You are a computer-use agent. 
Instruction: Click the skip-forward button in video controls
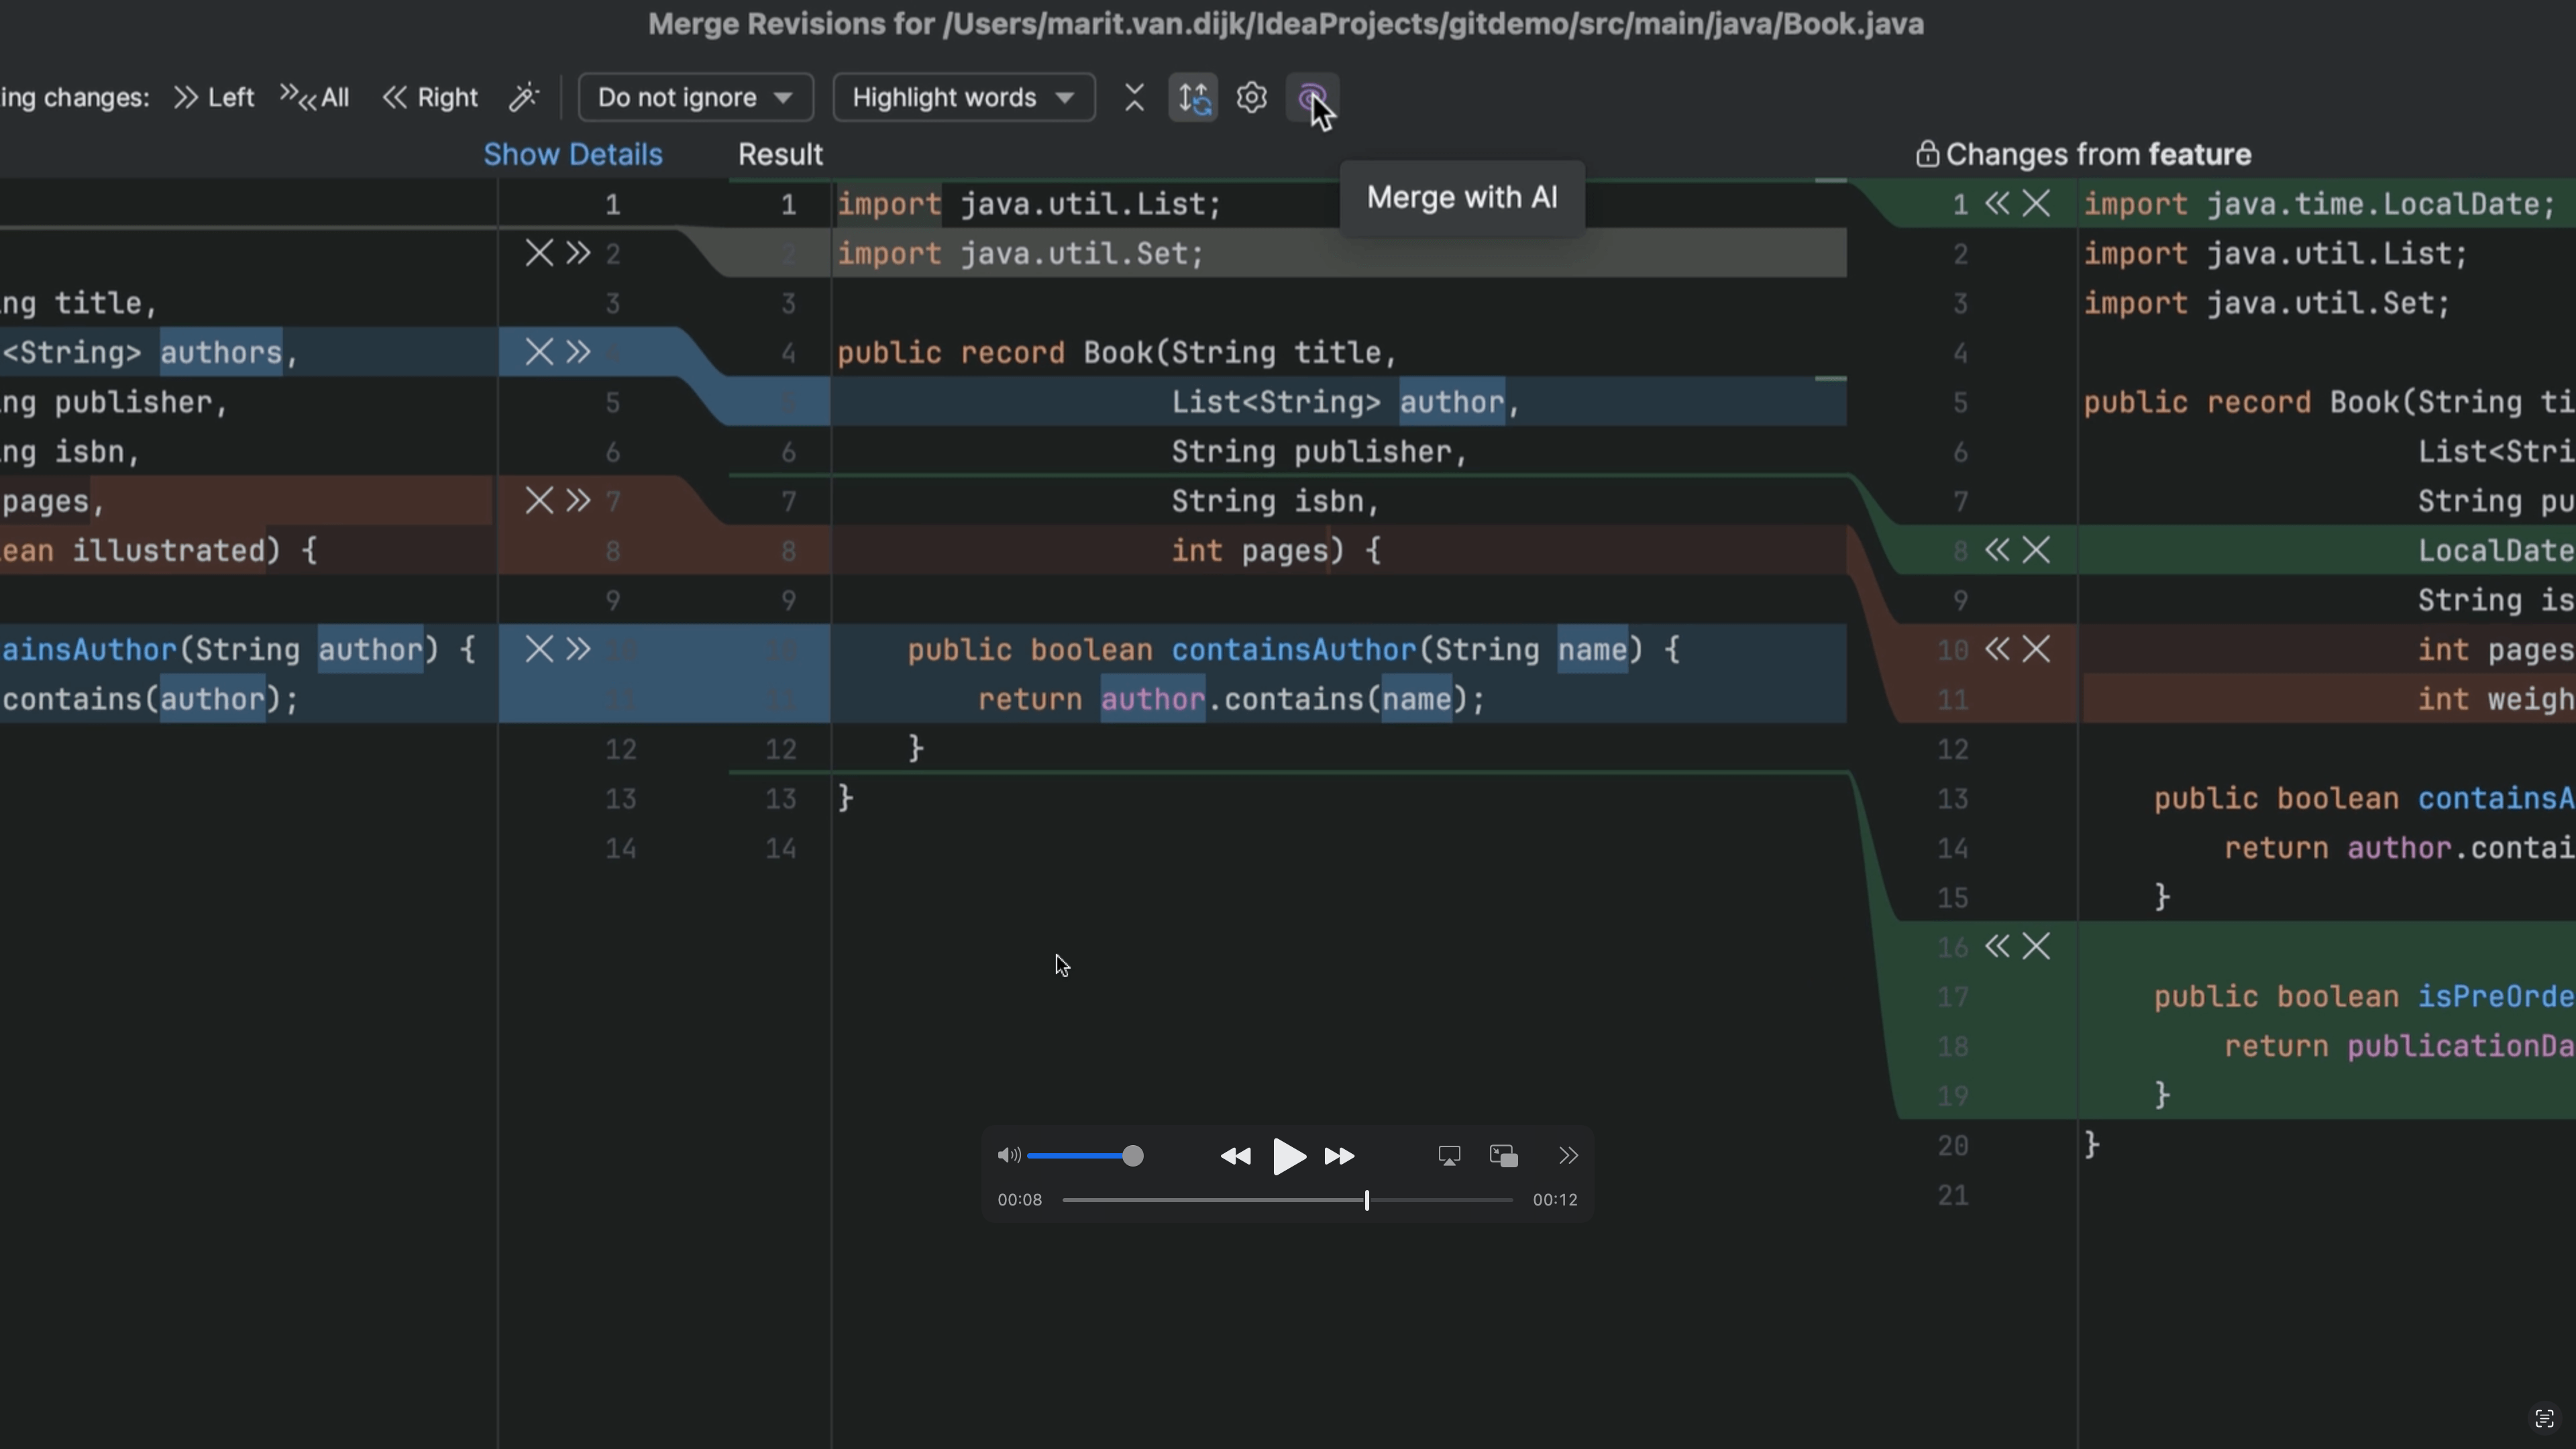tap(1339, 1155)
